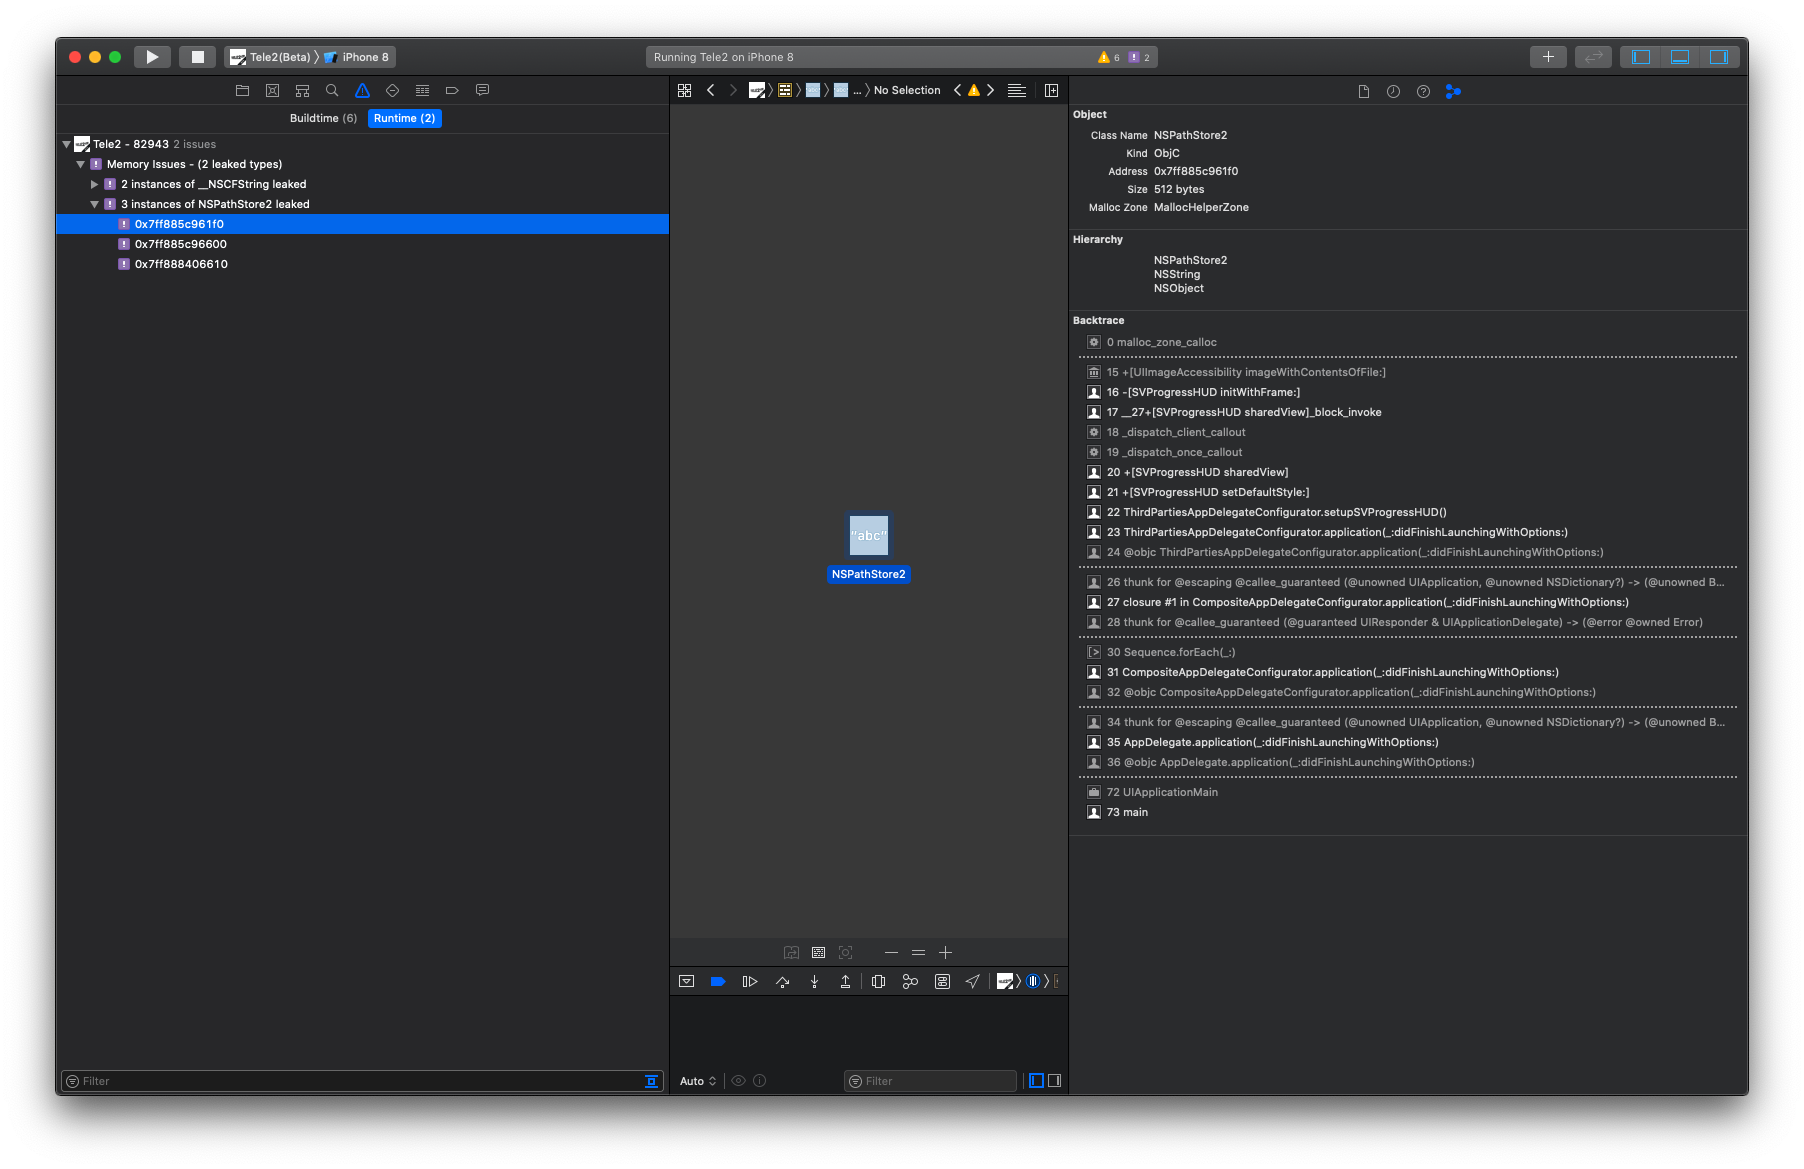Open the Auto variables scope dropdown

[x=698, y=1081]
